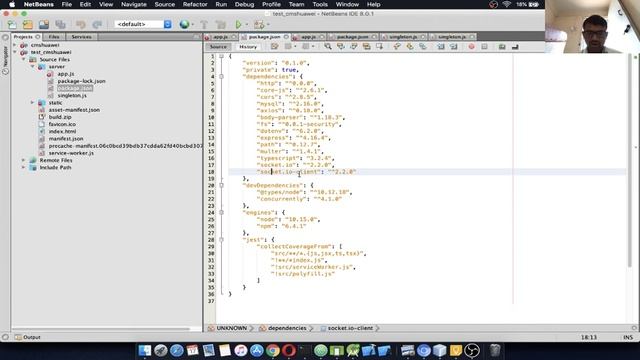The height and width of the screenshot is (360, 640).
Task: Click the Undo toolbar icon
Action: point(81,24)
